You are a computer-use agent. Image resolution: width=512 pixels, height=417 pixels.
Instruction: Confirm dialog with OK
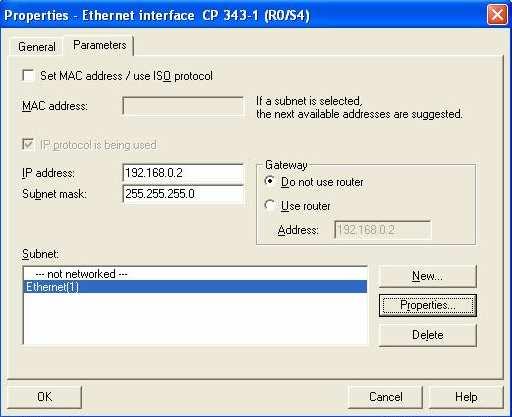44,397
